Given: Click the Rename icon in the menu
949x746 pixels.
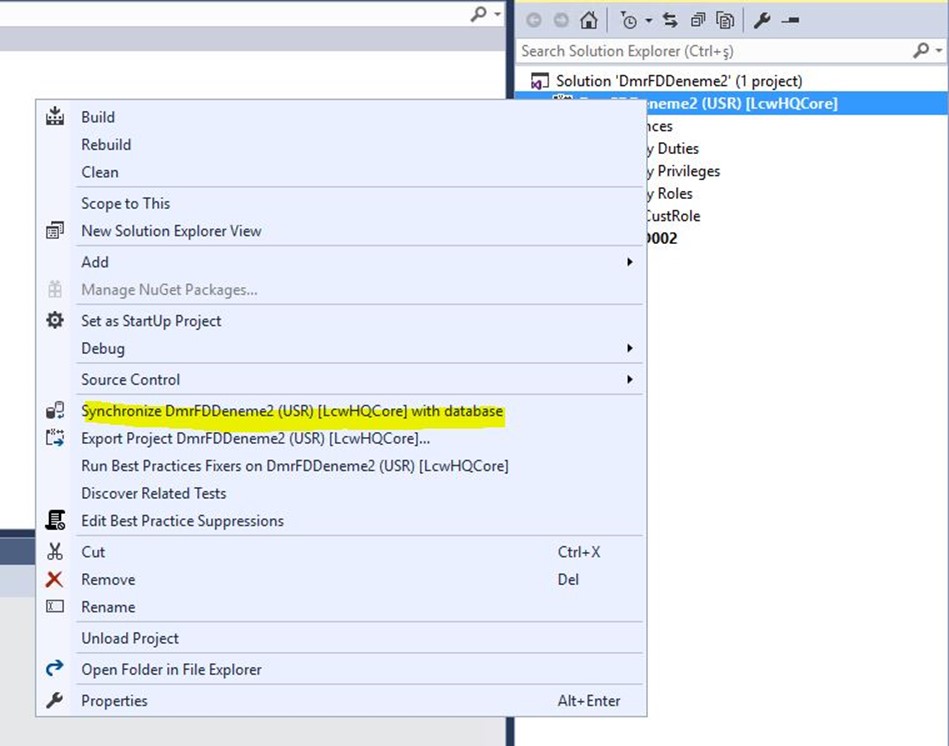Looking at the screenshot, I should (x=54, y=606).
